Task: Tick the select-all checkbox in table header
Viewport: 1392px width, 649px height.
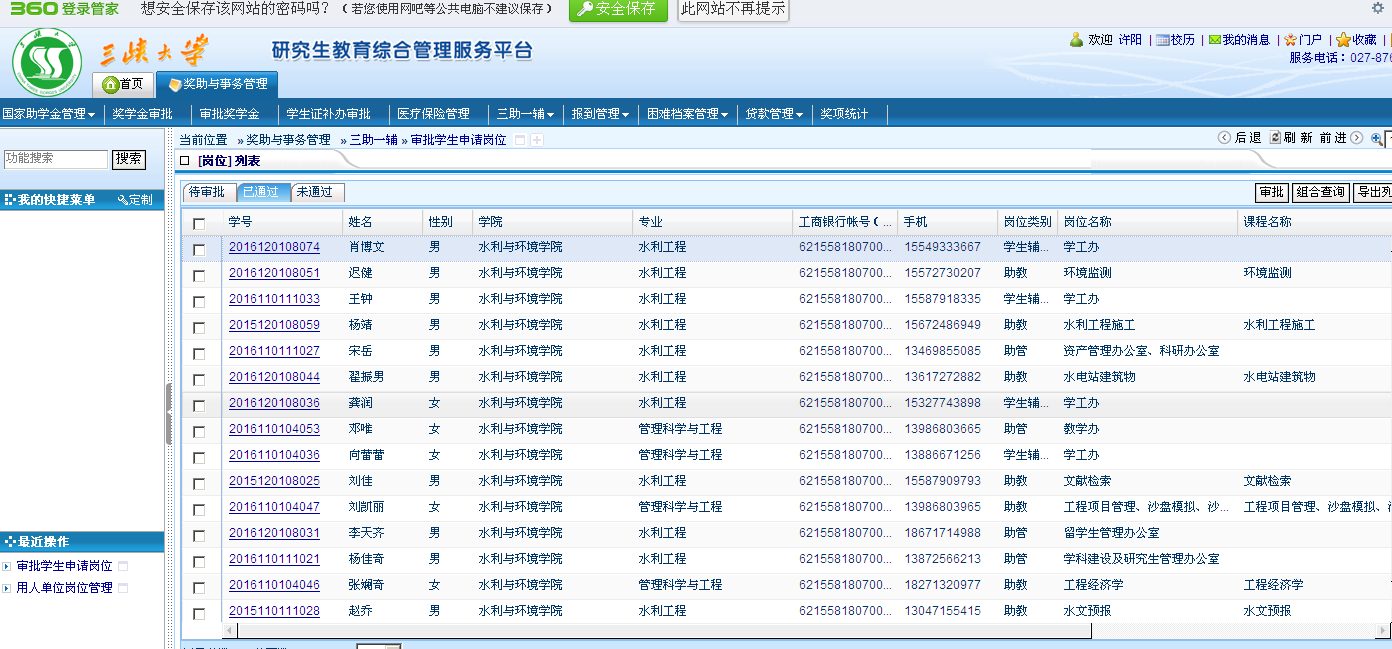Action: 199,223
